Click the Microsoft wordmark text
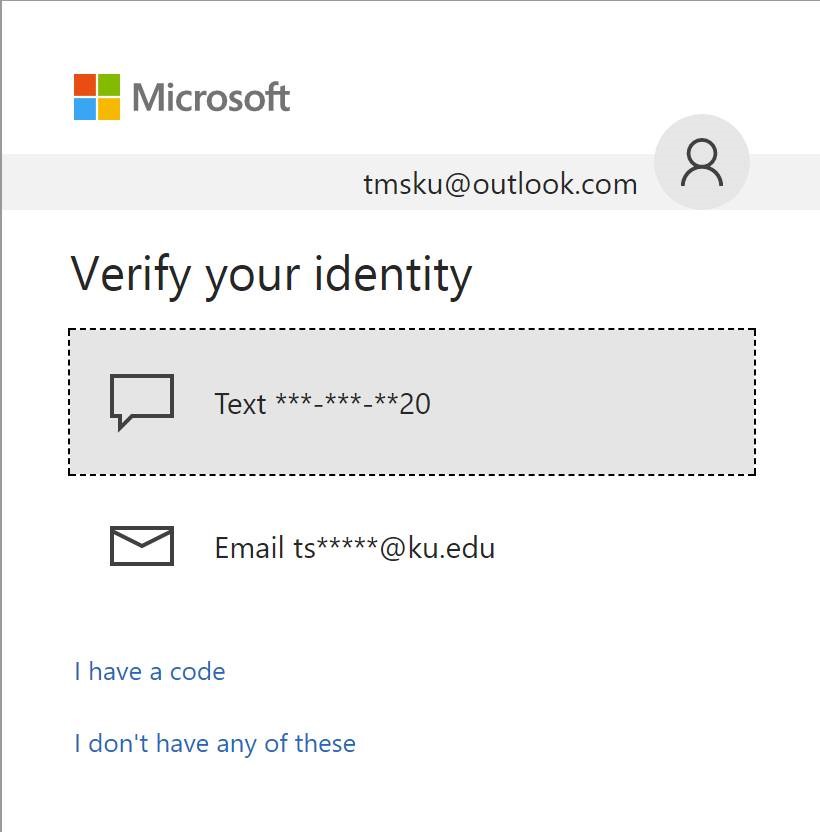The height and width of the screenshot is (832, 820). [x=211, y=98]
